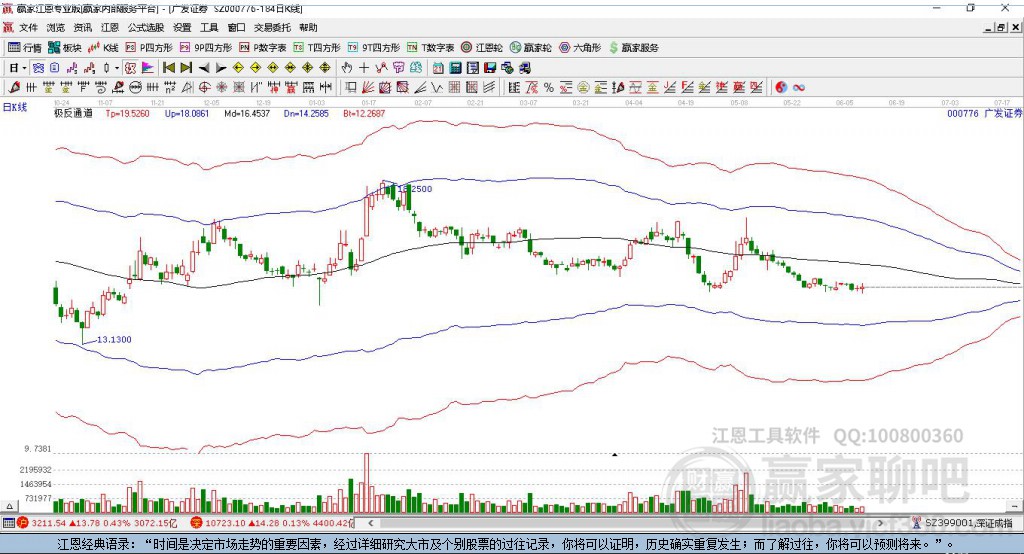Click the colorful flag icon

click(x=148, y=68)
